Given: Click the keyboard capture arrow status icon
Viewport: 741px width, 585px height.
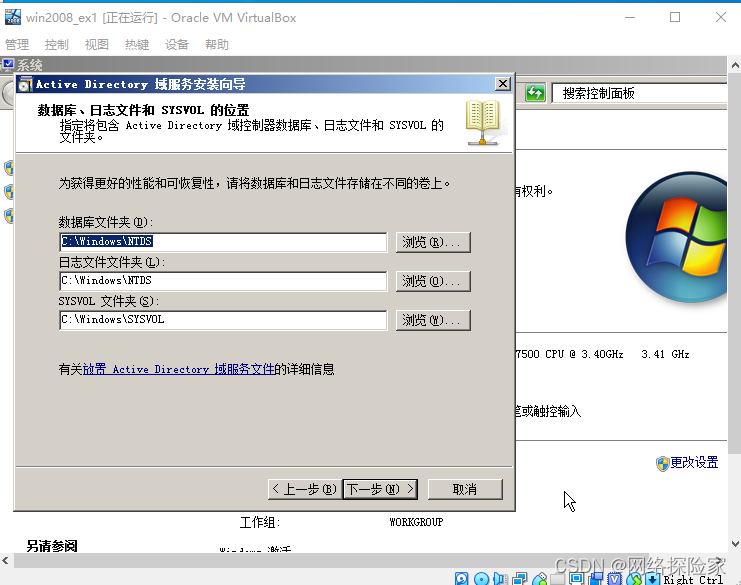Looking at the screenshot, I should tap(653, 579).
